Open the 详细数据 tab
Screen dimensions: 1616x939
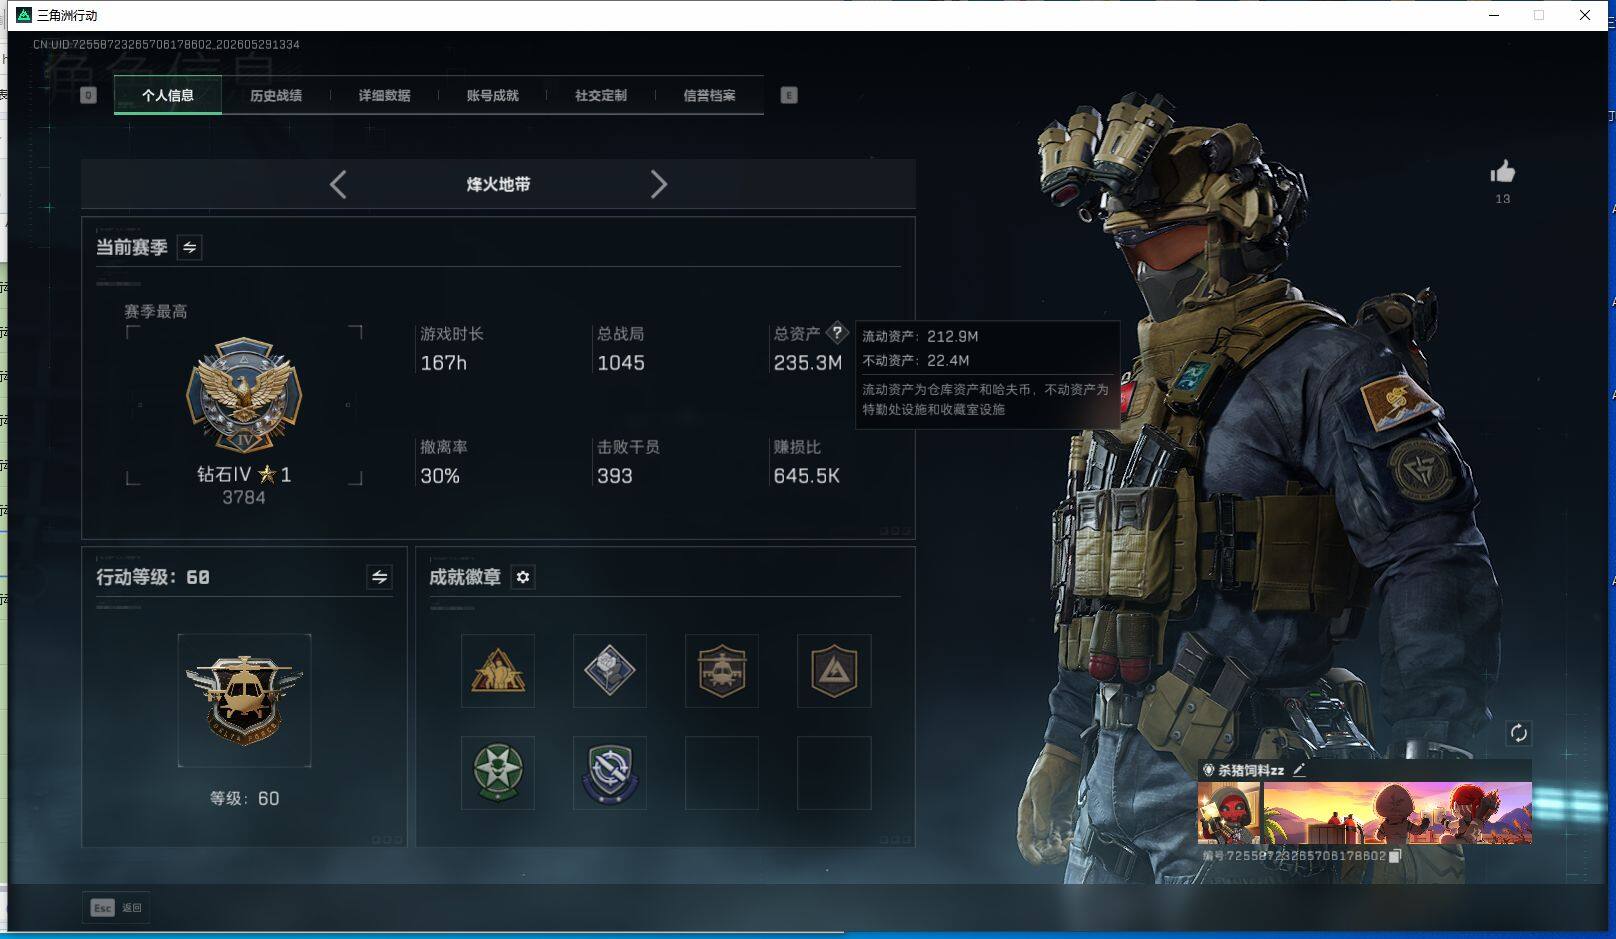[384, 95]
